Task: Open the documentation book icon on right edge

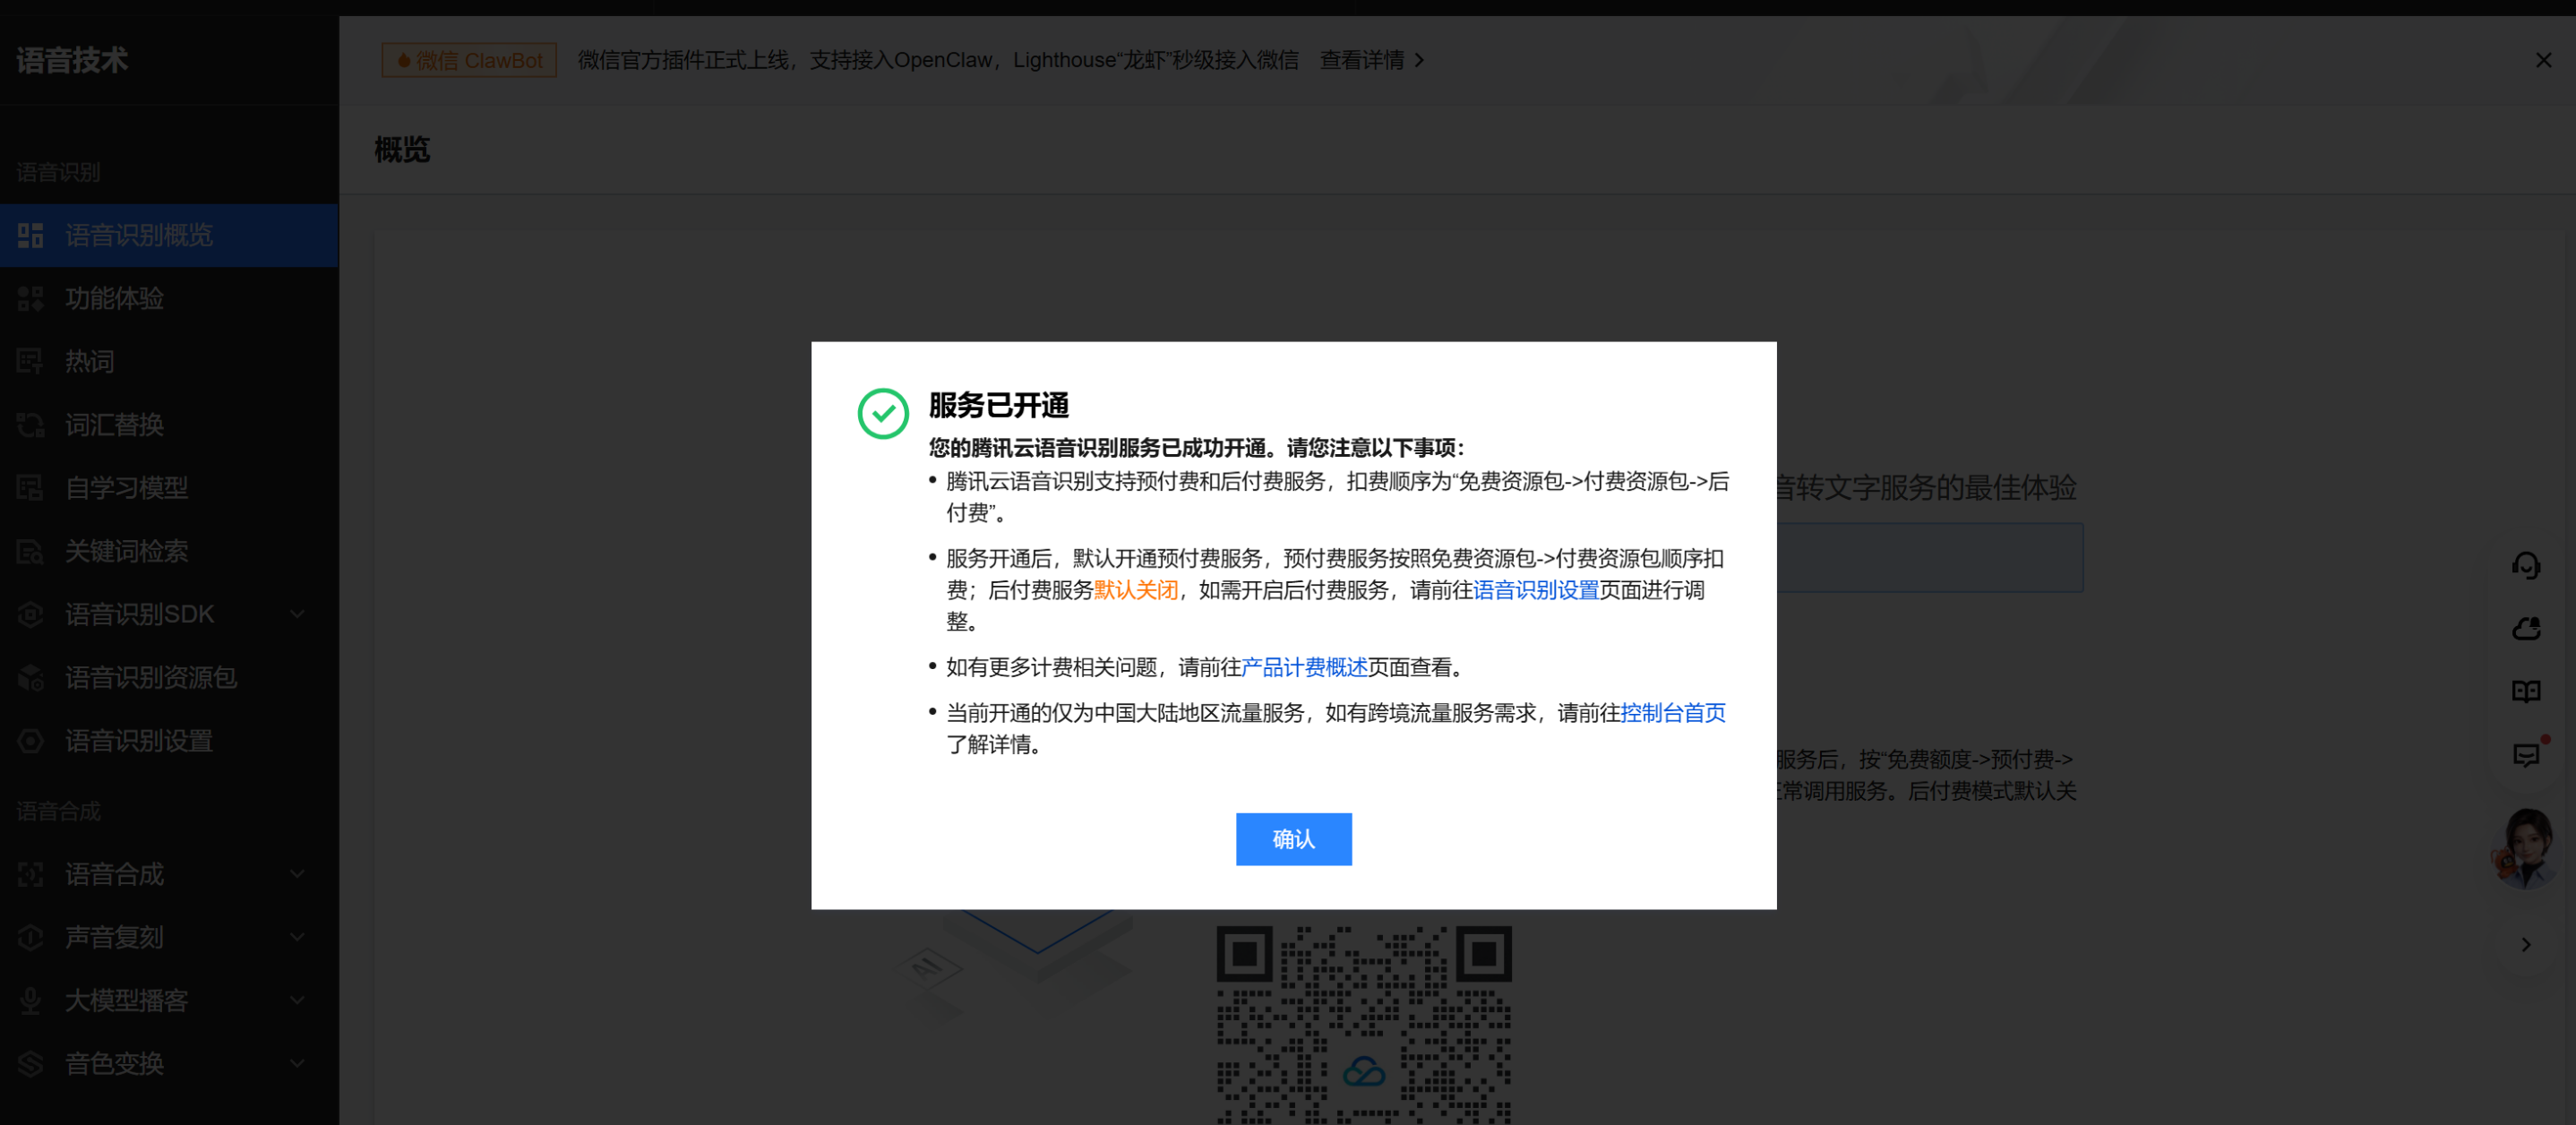Action: point(2527,690)
